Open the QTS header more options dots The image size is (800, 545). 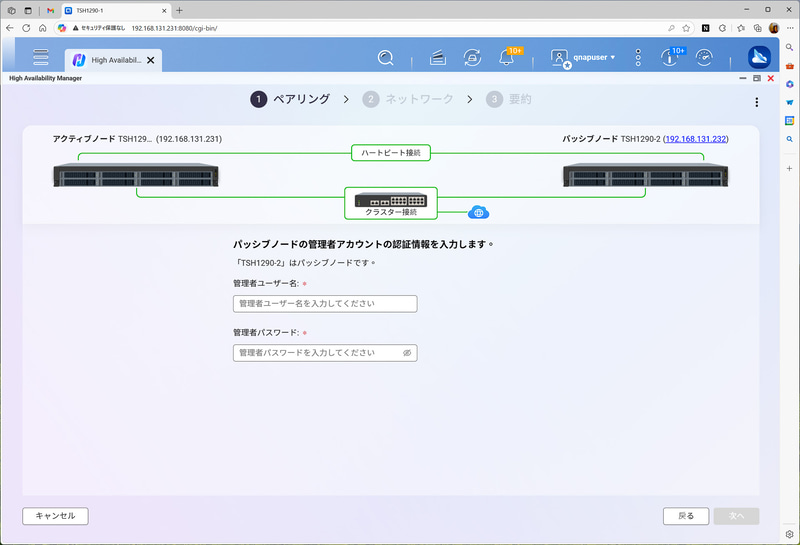click(x=638, y=58)
